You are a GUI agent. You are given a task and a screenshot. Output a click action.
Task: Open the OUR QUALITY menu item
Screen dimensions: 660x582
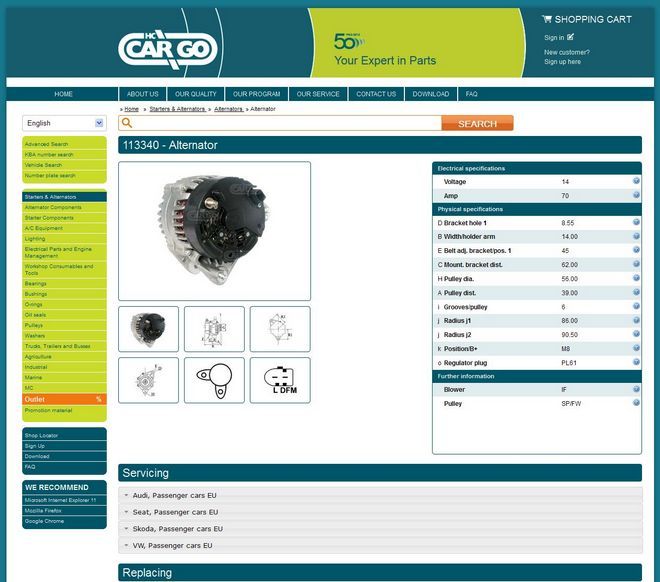coord(196,94)
